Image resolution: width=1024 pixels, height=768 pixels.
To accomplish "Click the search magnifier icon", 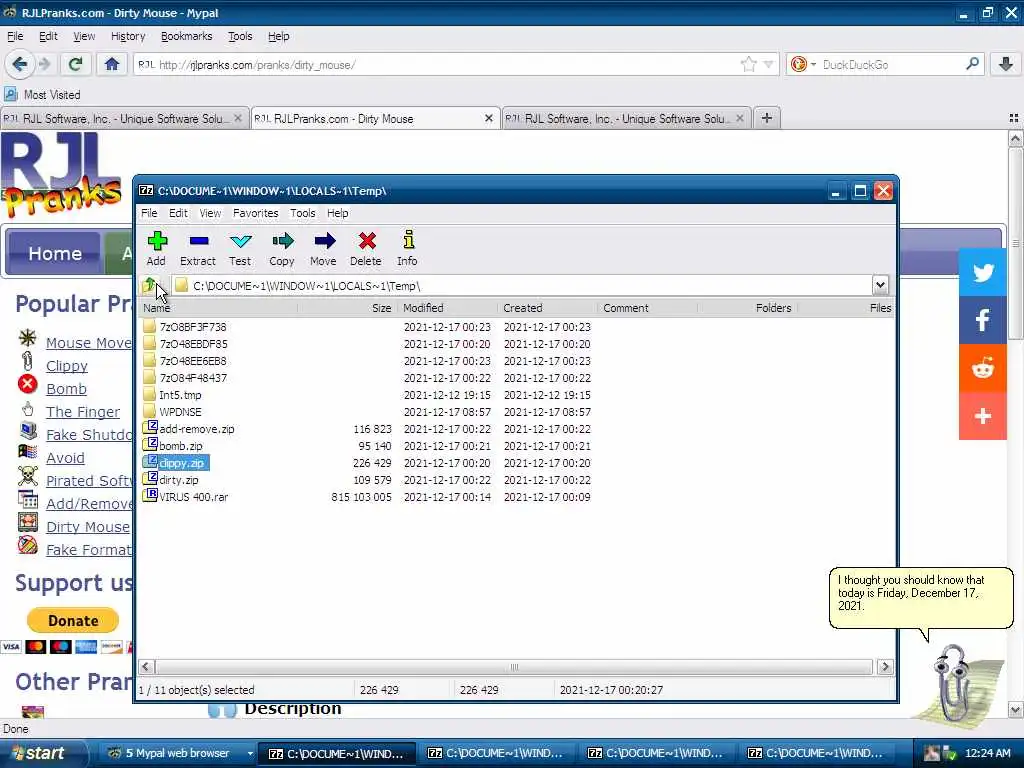I will [972, 64].
